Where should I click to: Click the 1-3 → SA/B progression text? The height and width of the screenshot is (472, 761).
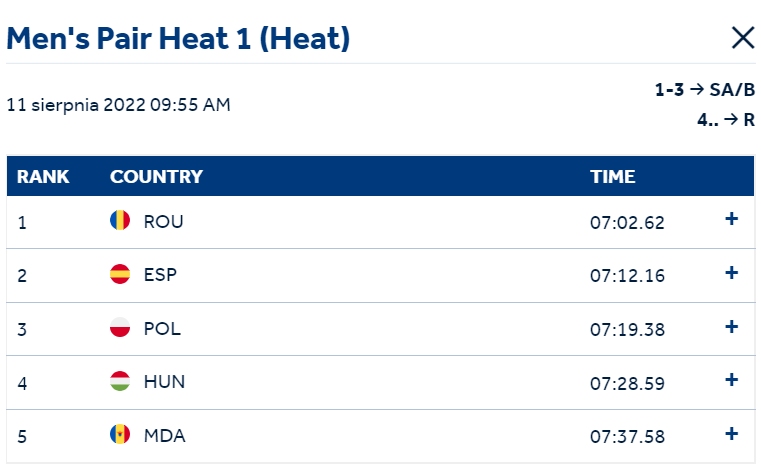(x=705, y=90)
